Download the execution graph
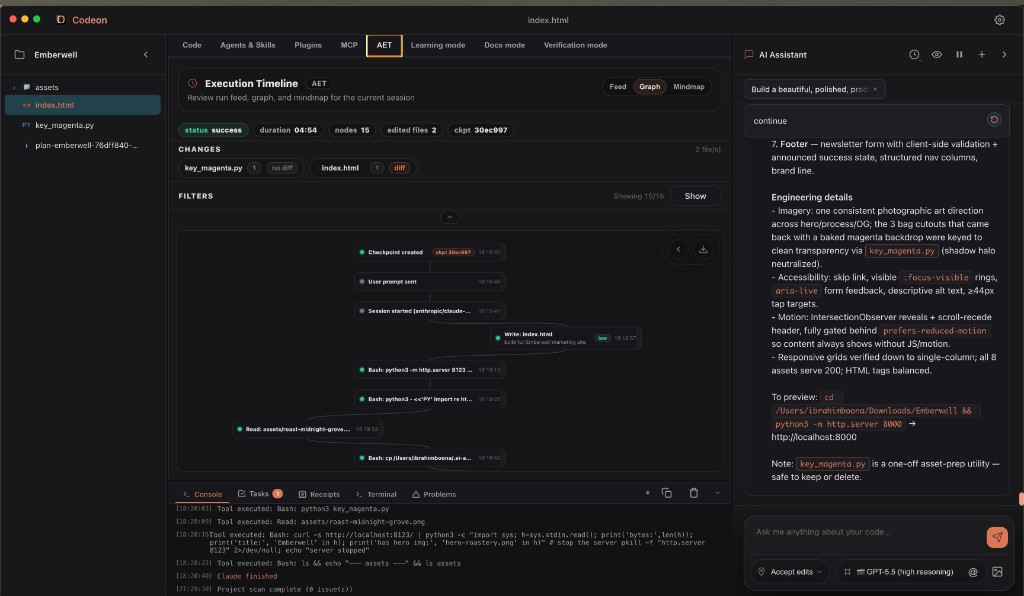Screen dimensions: 1024x596 tap(703, 249)
